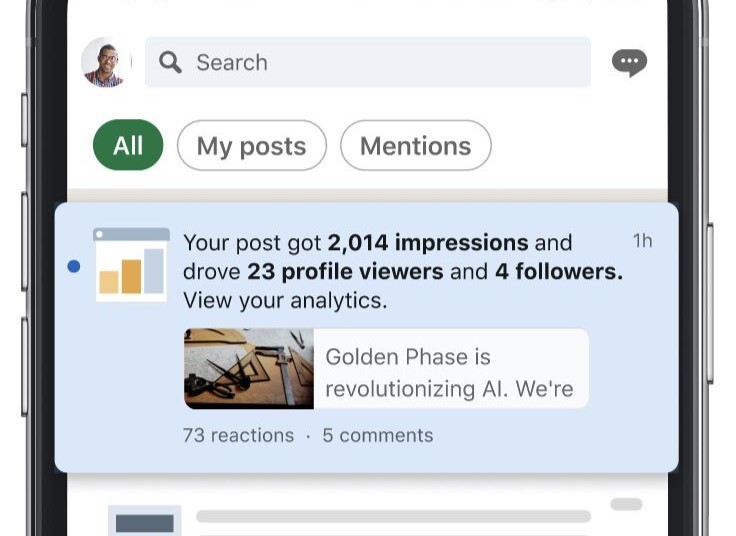View the 5 comments count

point(378,435)
